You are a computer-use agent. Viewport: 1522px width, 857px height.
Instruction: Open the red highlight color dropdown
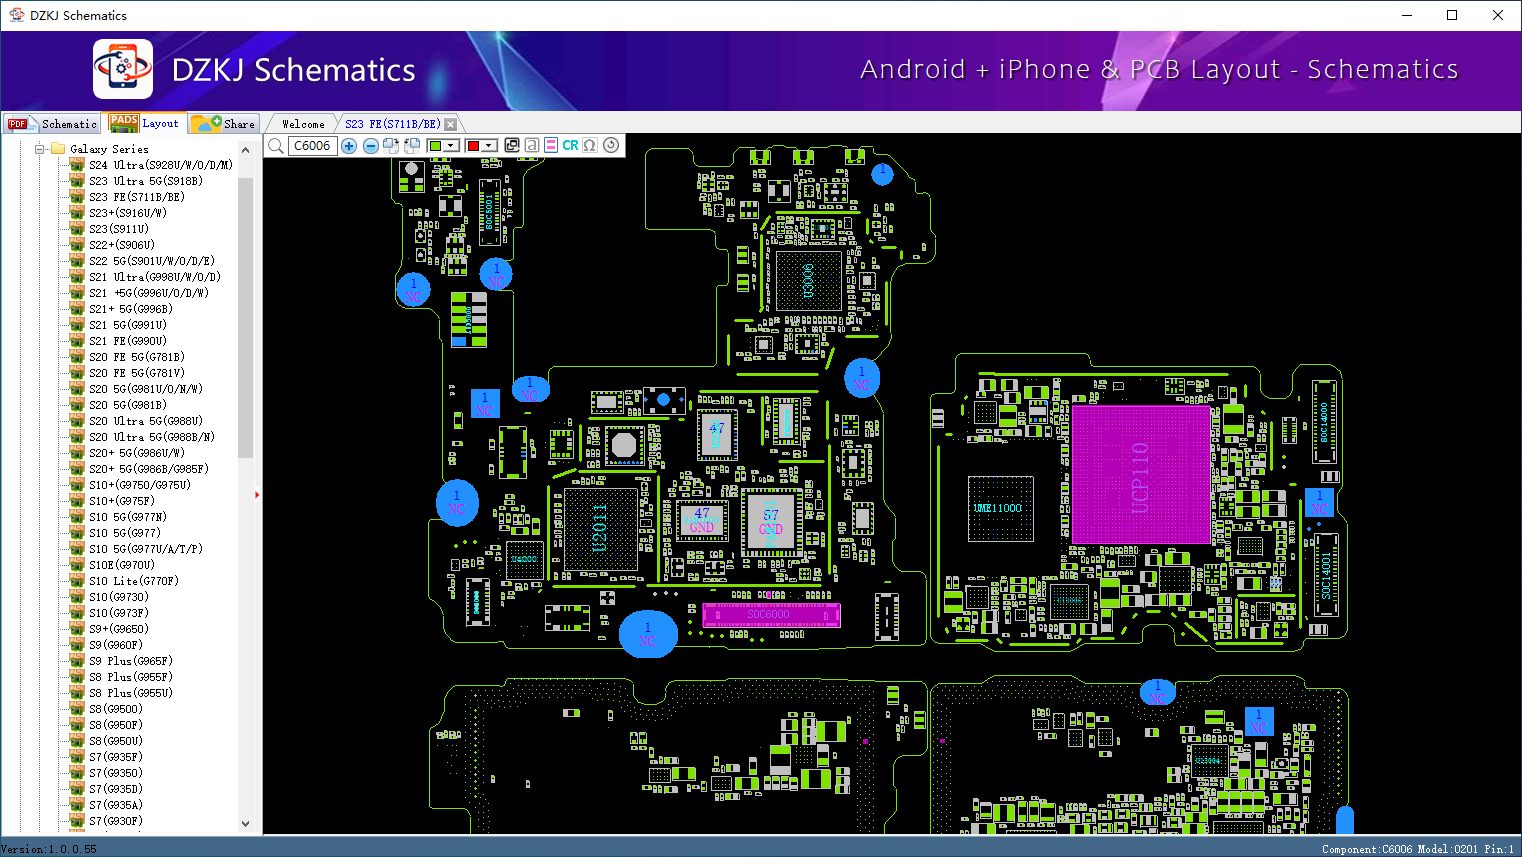[x=490, y=146]
